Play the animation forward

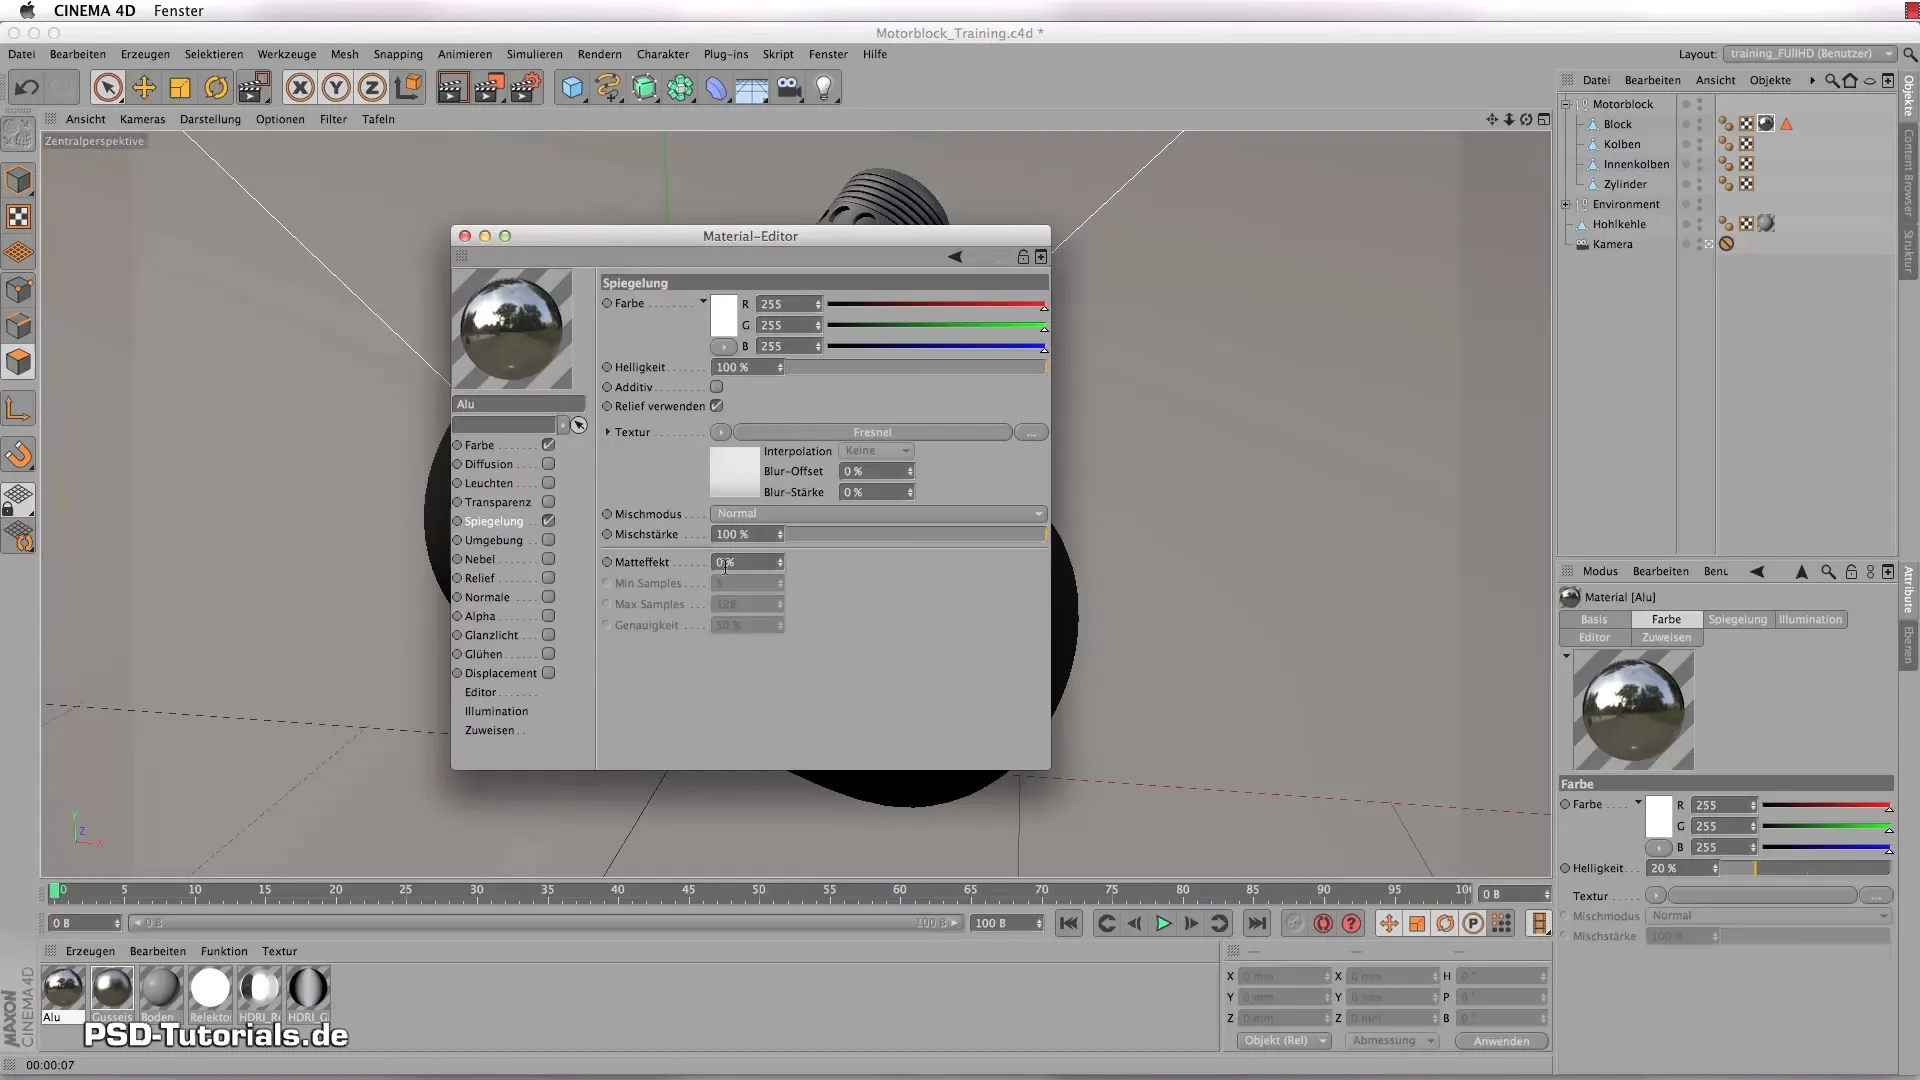click(1163, 923)
